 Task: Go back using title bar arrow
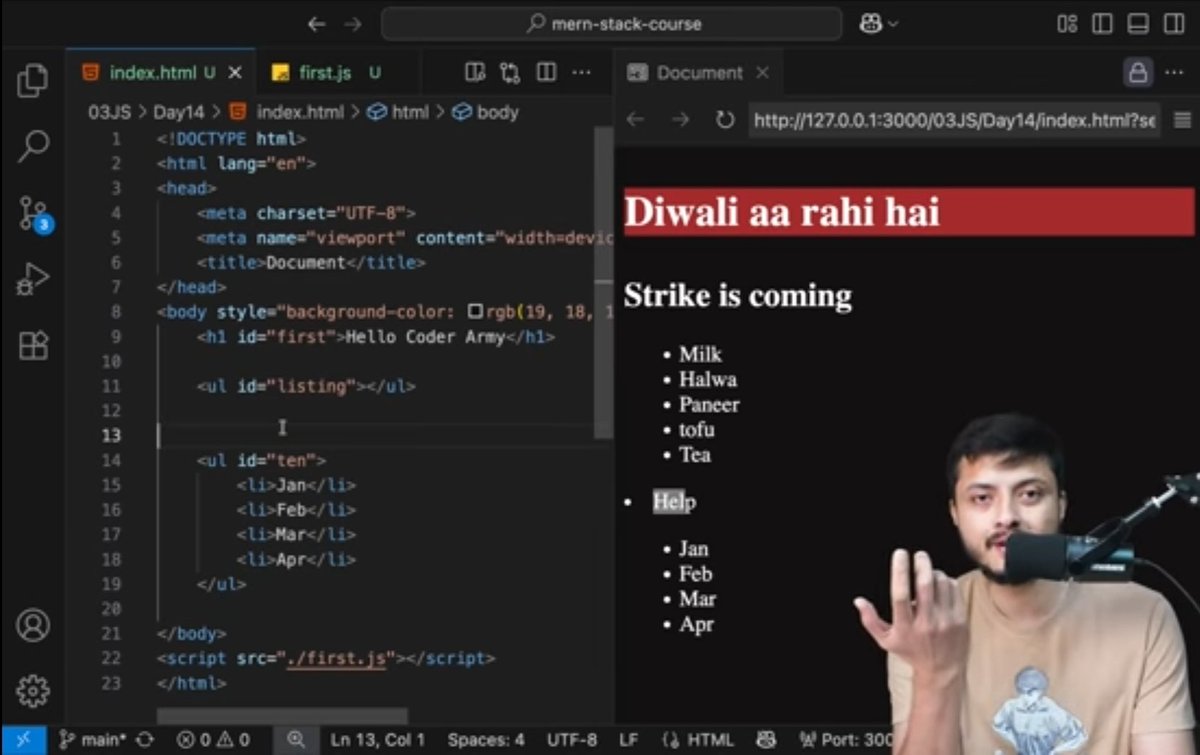click(316, 23)
